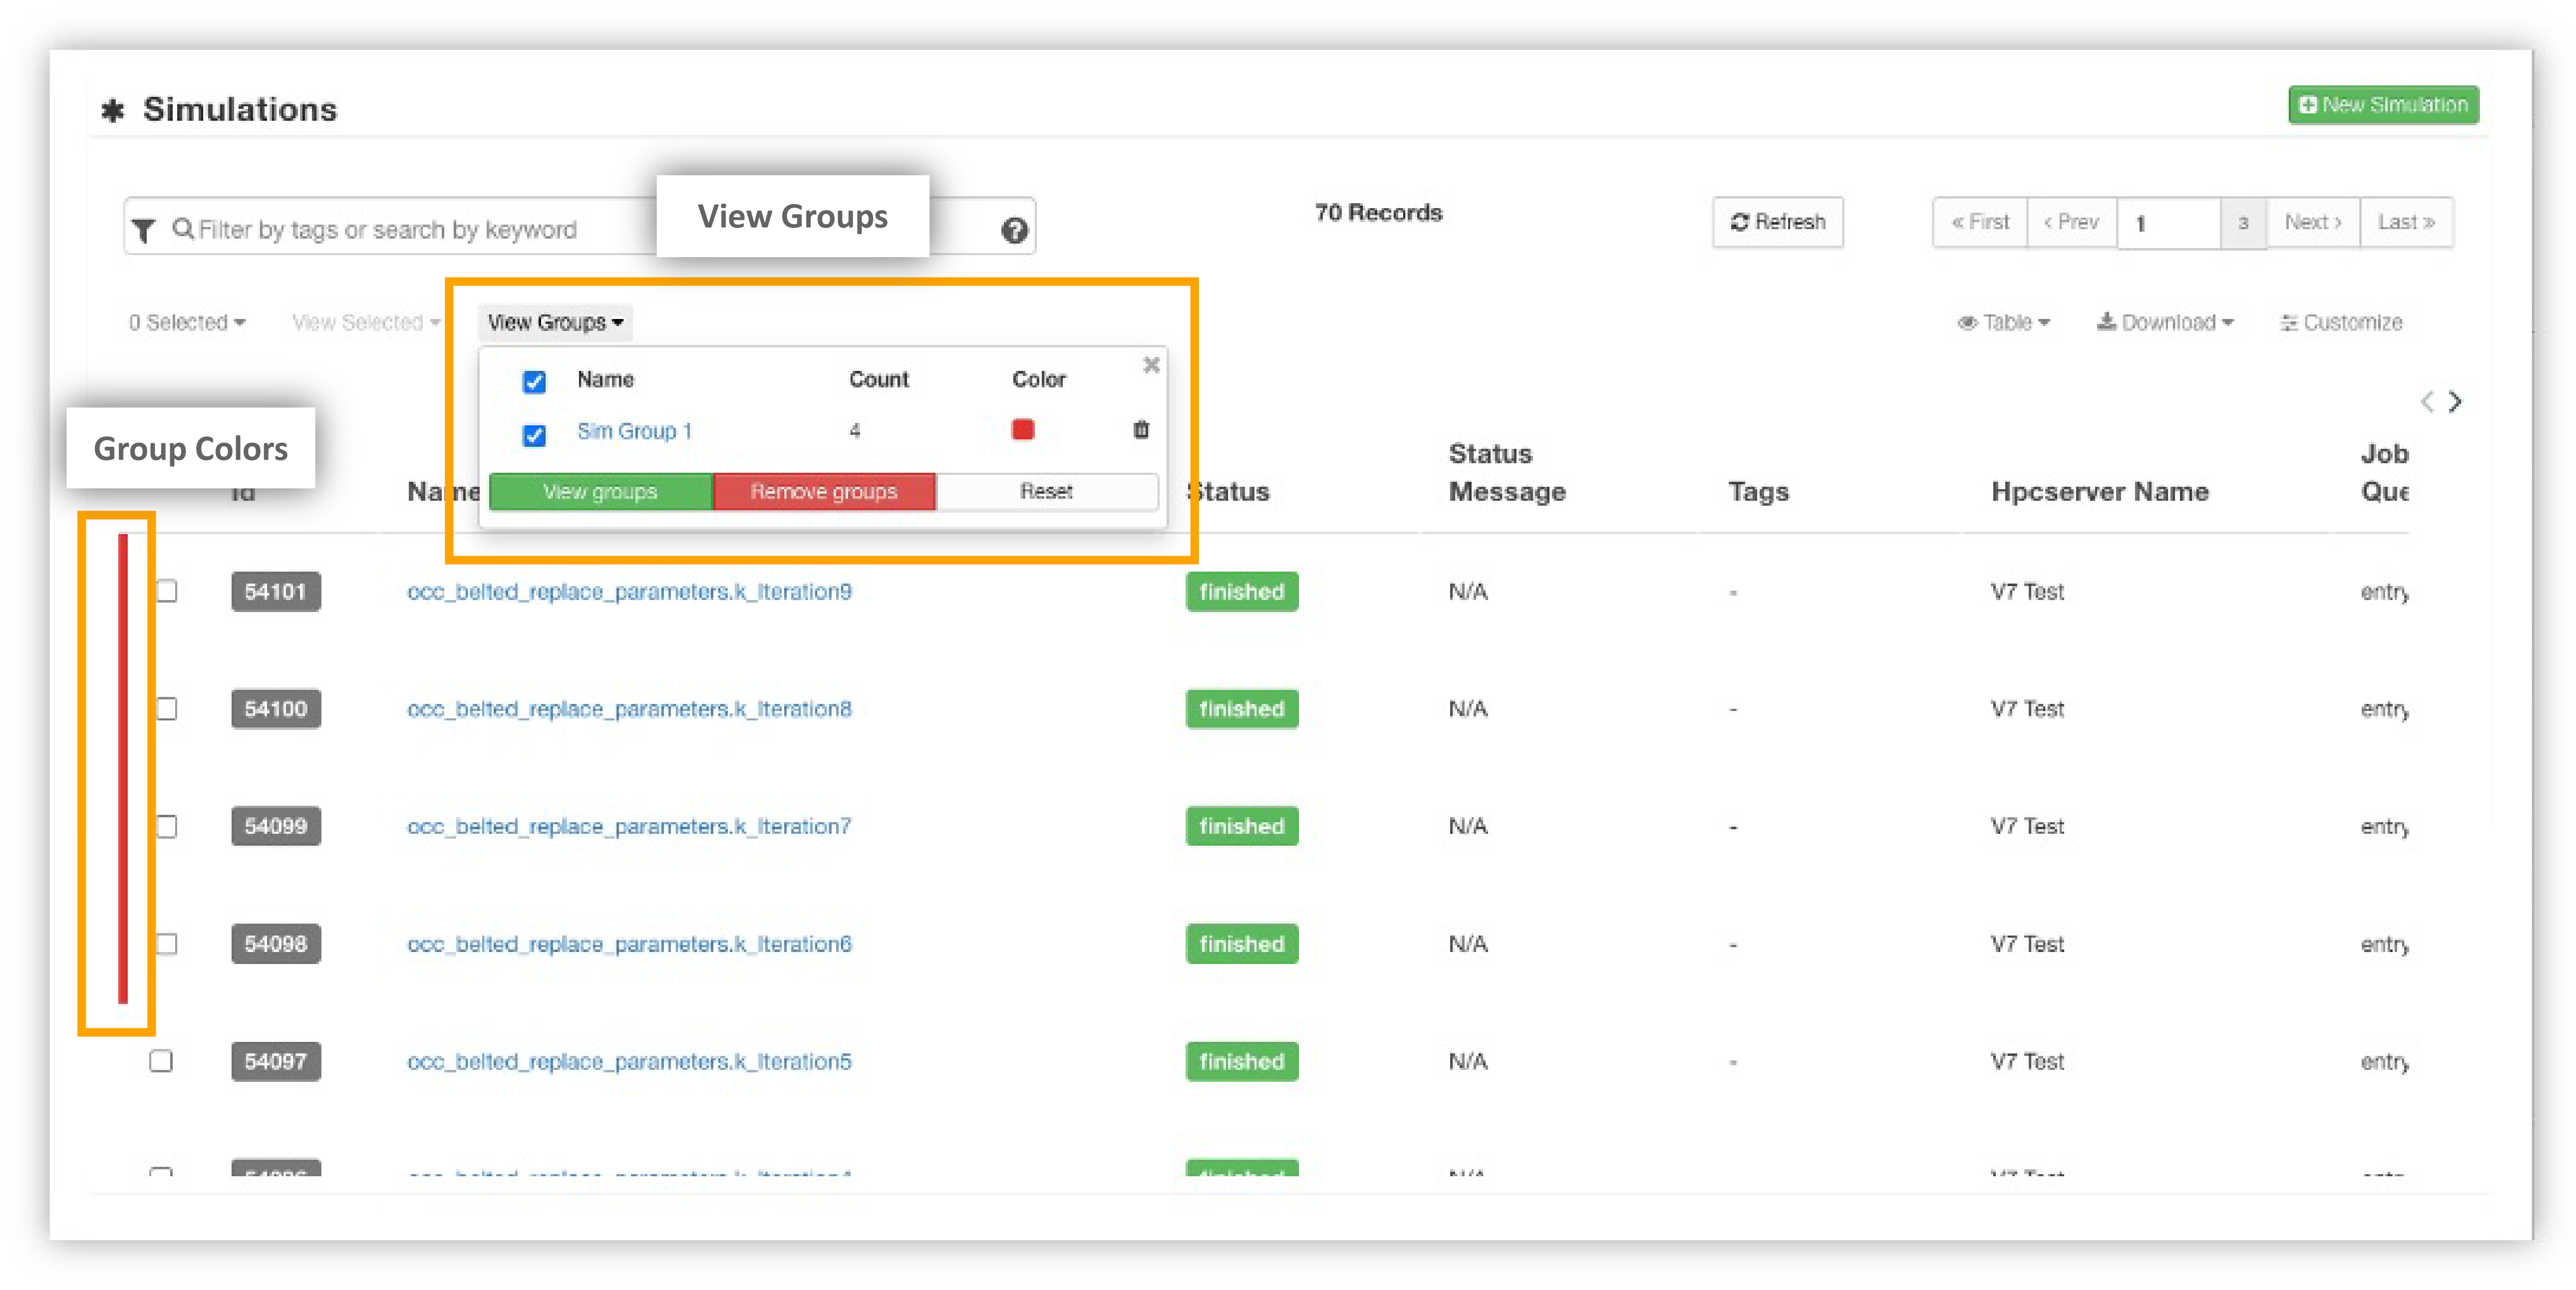This screenshot has width=2576, height=1290.
Task: Change the Sim Group 1 red color swatch
Action: (1023, 430)
